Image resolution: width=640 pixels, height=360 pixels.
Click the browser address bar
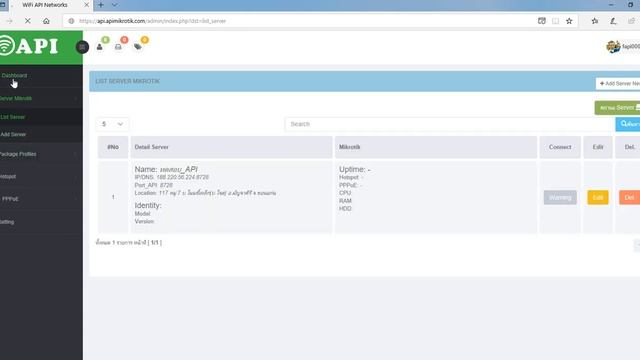pos(300,21)
